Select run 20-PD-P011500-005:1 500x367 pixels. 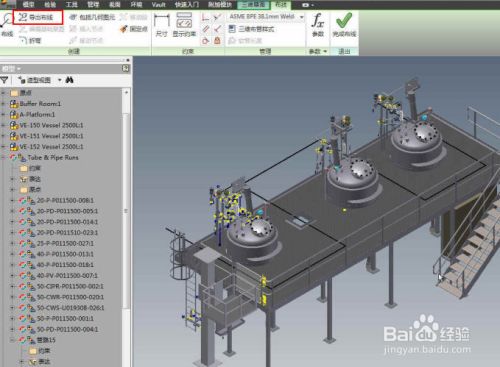point(67,211)
